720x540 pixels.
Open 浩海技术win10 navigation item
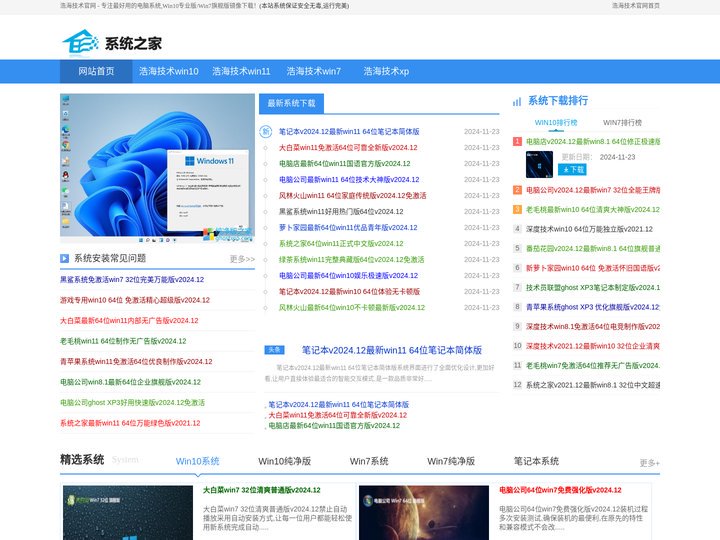tap(169, 71)
